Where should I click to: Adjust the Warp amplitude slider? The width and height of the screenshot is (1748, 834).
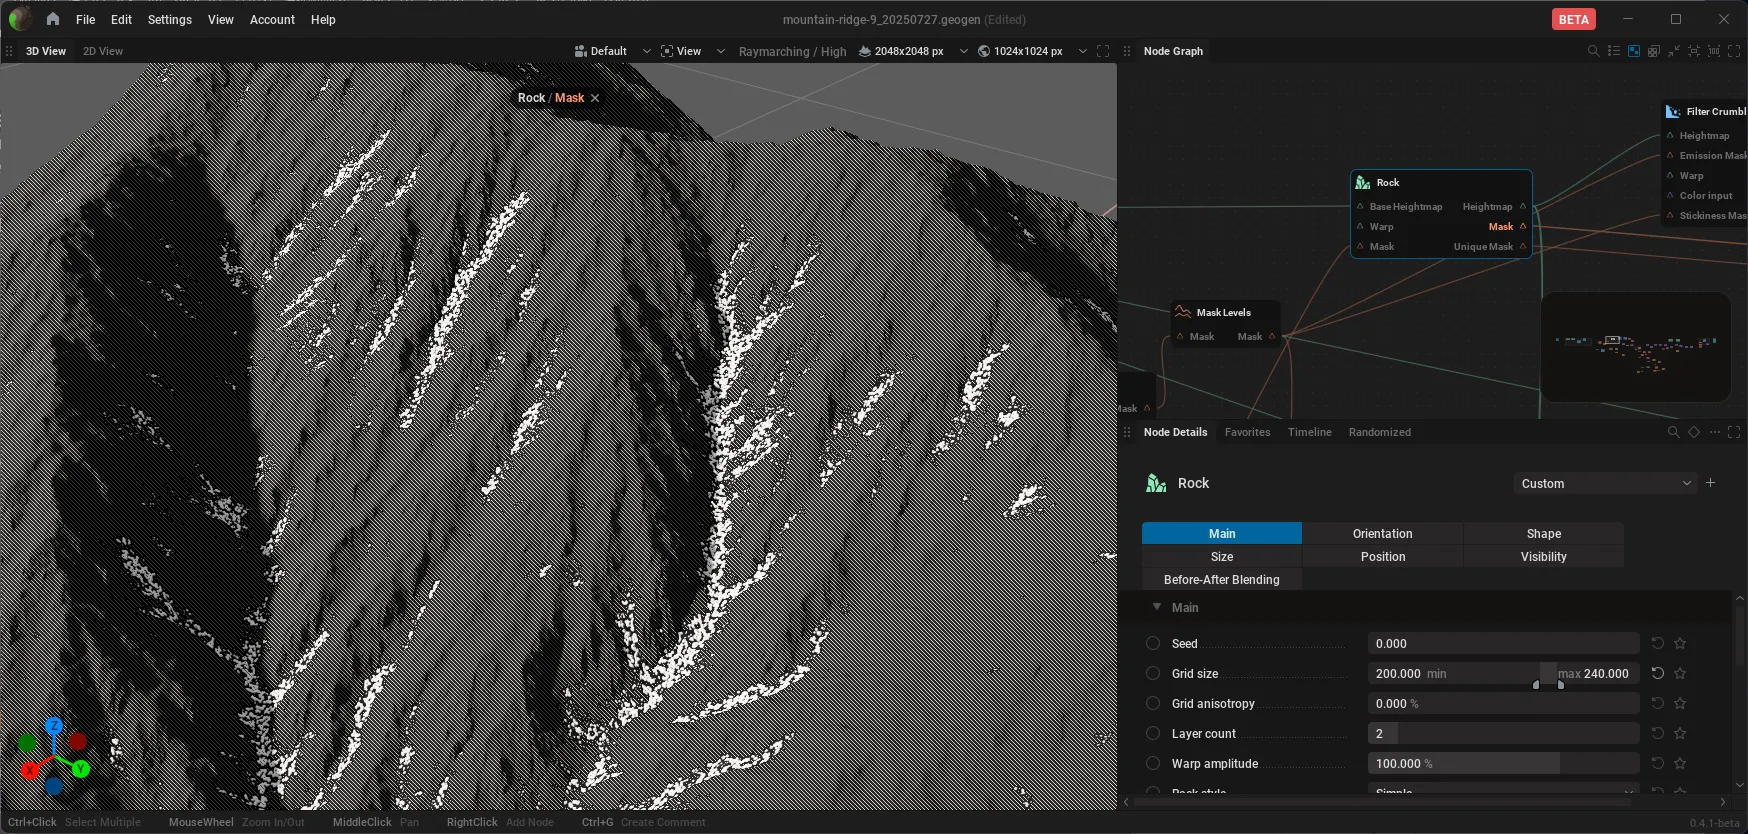pyautogui.click(x=1503, y=763)
